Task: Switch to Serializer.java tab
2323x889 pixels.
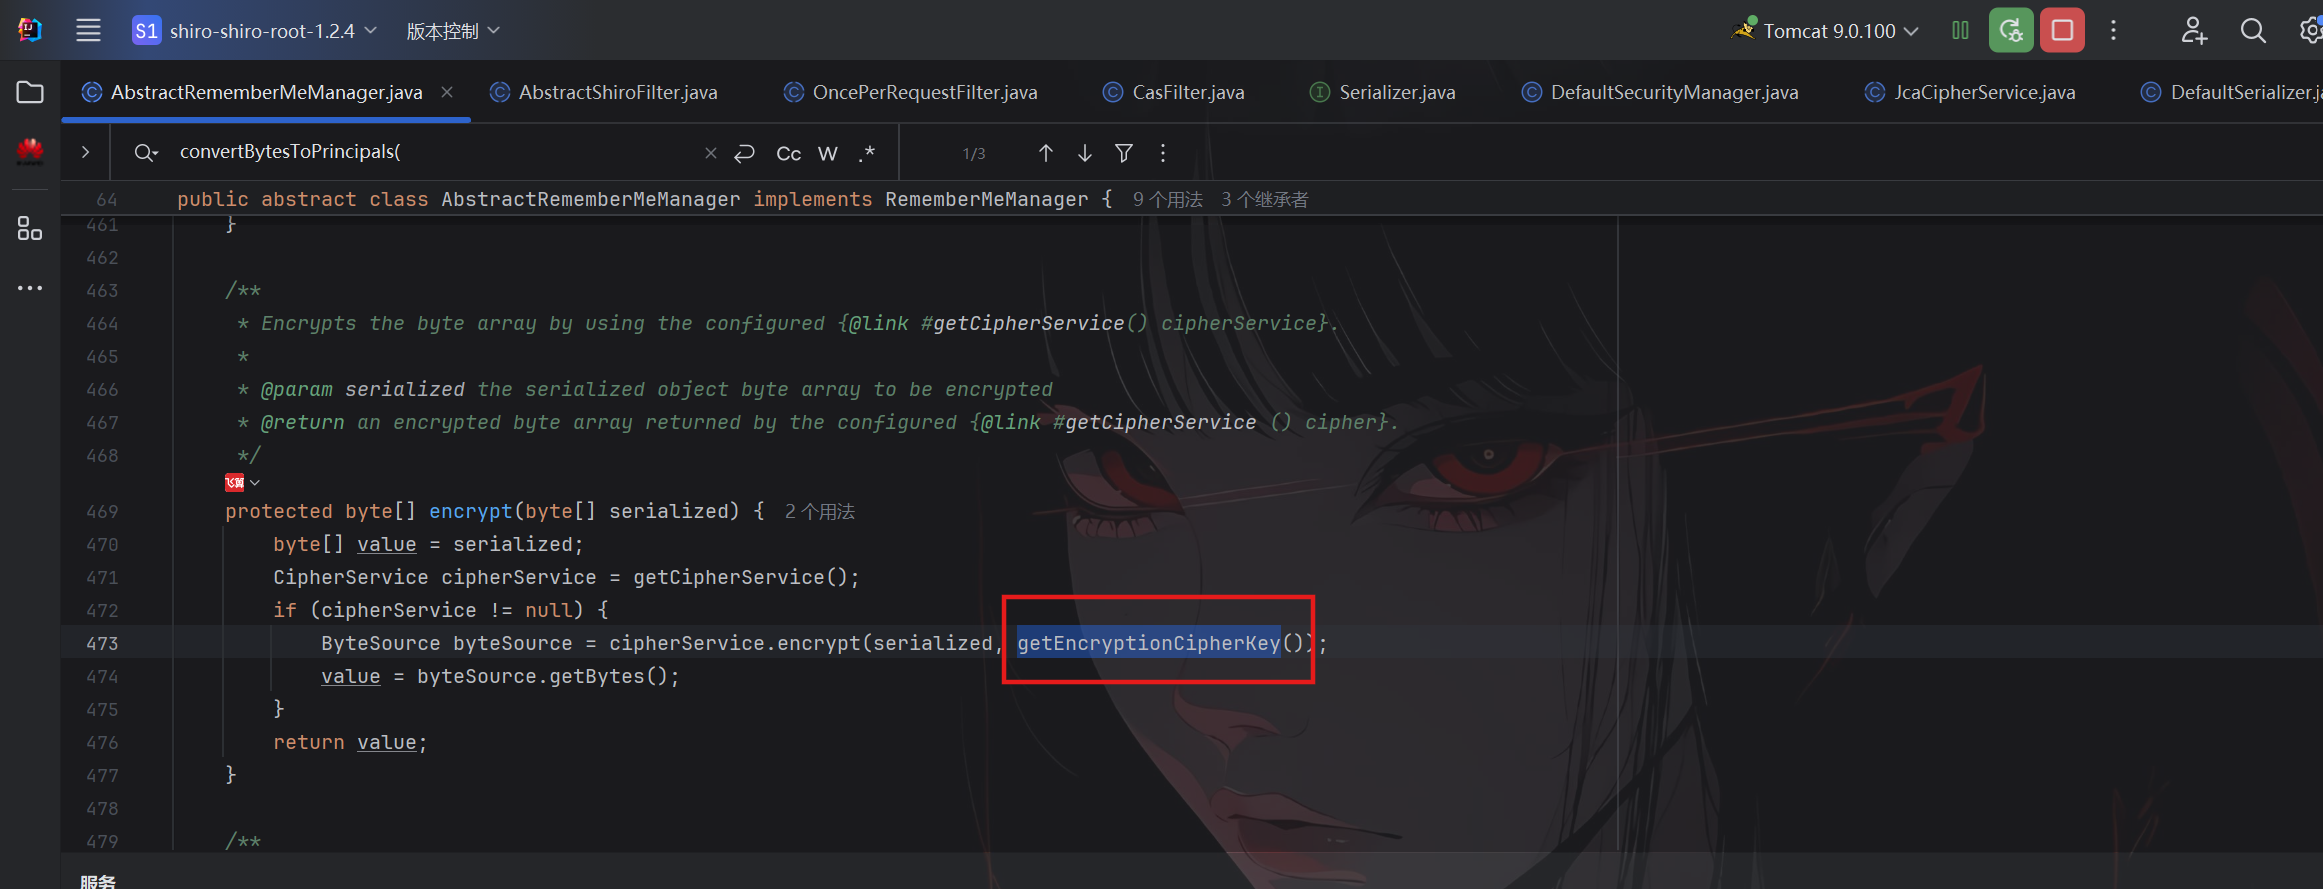Action: click(1383, 92)
